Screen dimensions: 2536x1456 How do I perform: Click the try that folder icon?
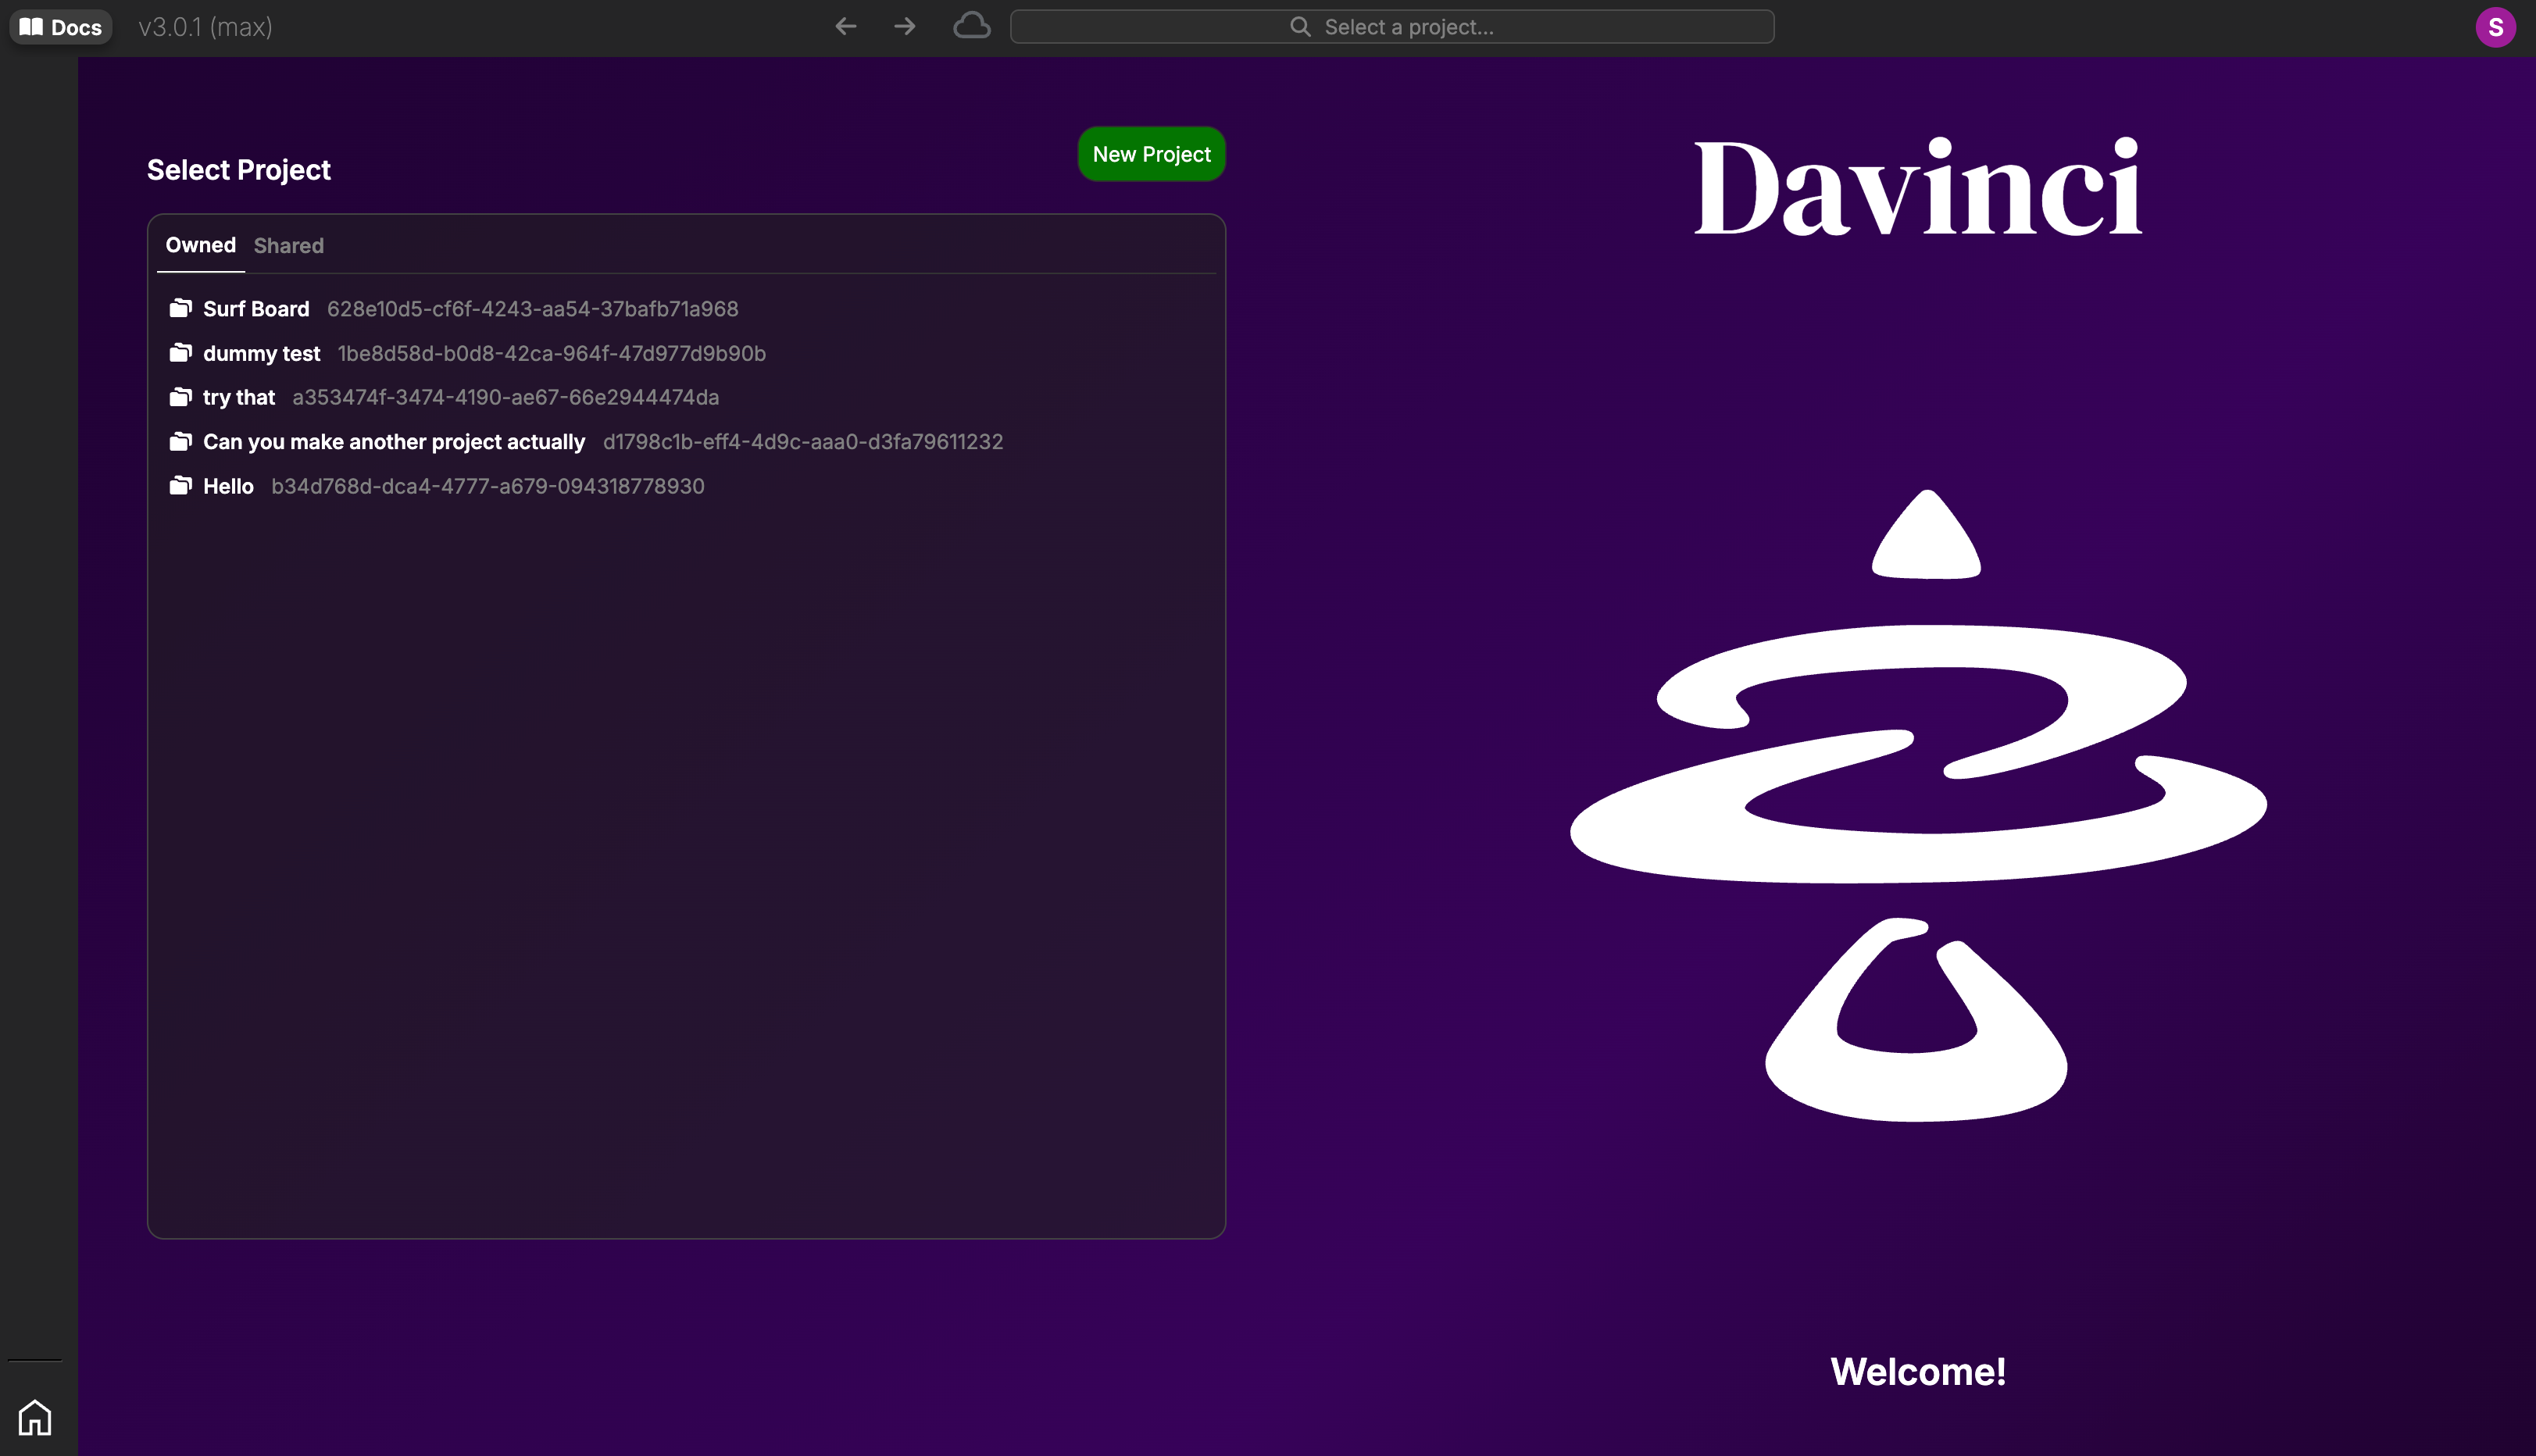[181, 397]
